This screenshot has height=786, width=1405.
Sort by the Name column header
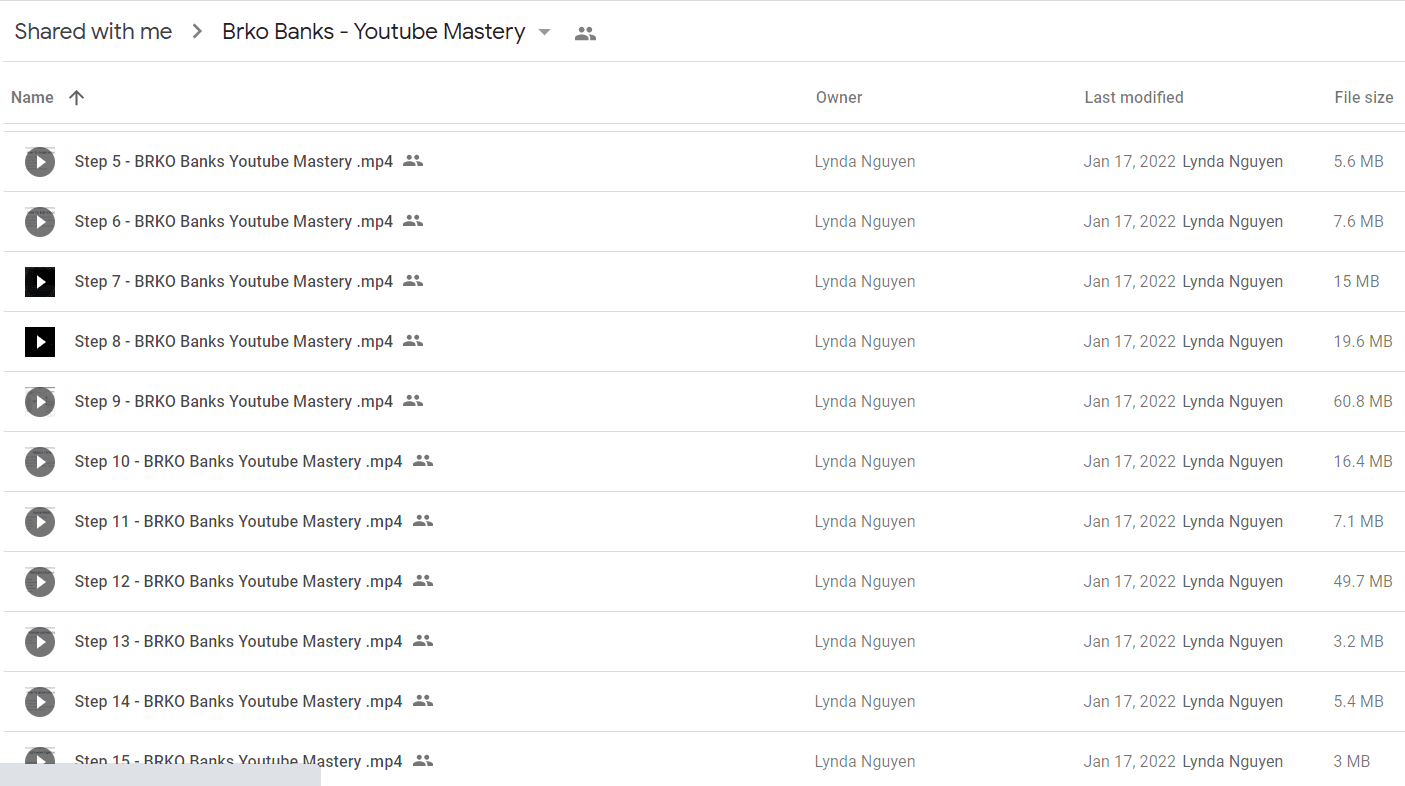[x=32, y=97]
